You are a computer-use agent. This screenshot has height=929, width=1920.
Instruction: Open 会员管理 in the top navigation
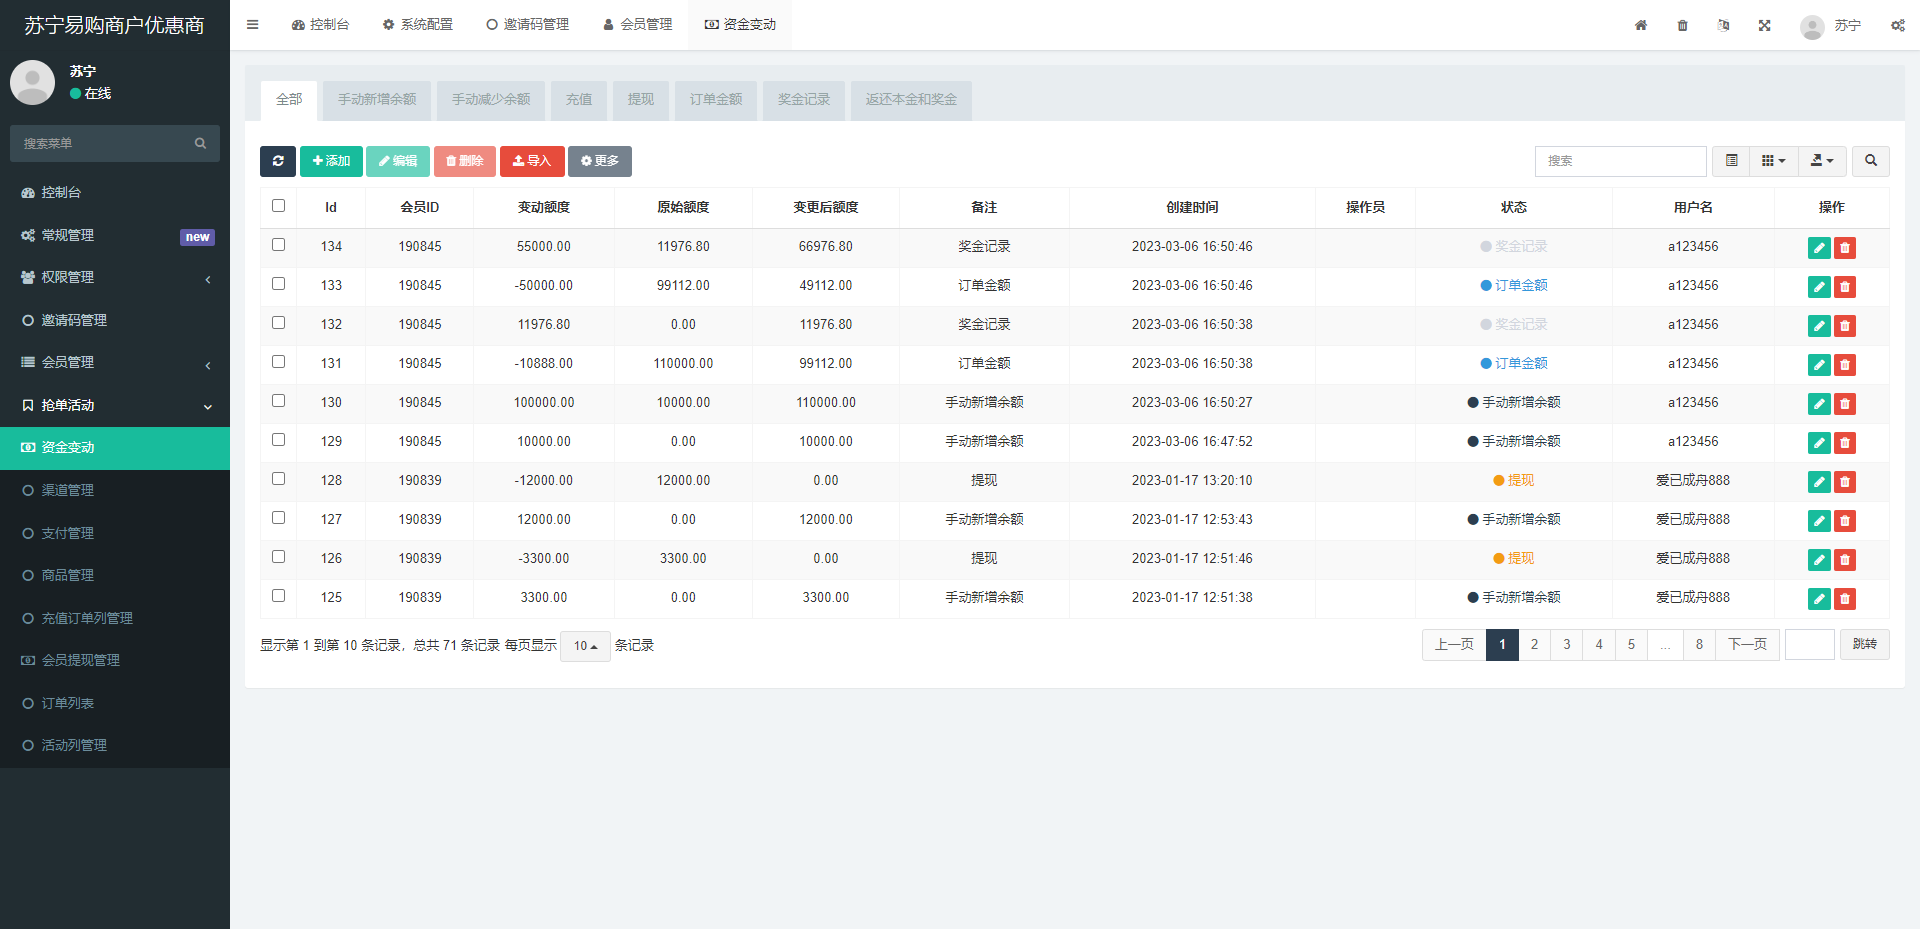pos(638,25)
